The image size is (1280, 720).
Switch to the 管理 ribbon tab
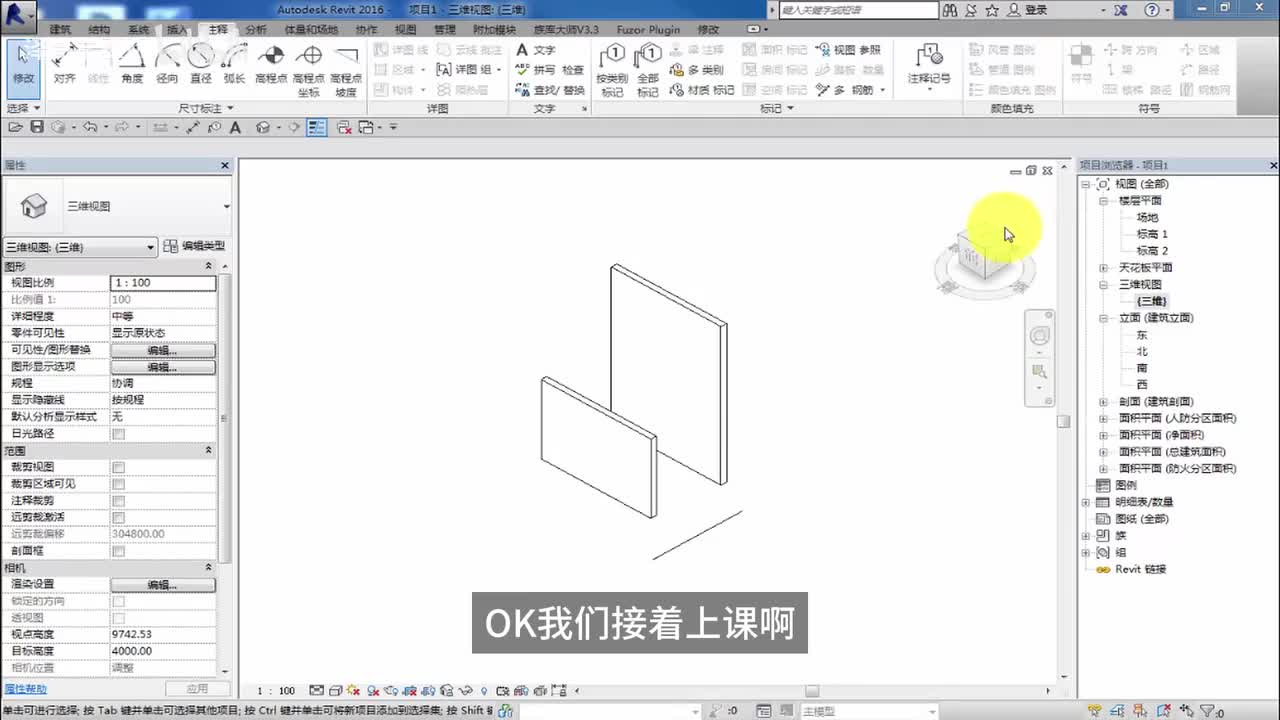444,30
